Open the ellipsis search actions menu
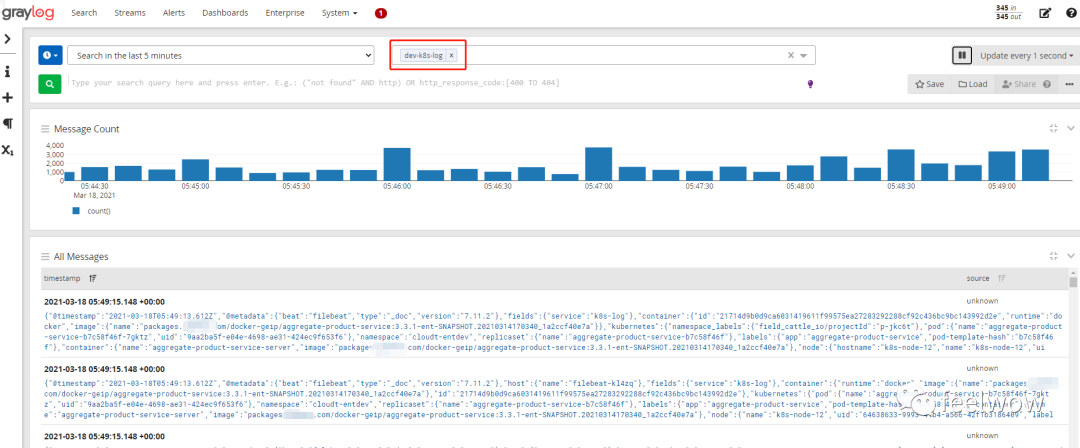Viewport: 1080px width, 448px height. 1069,84
